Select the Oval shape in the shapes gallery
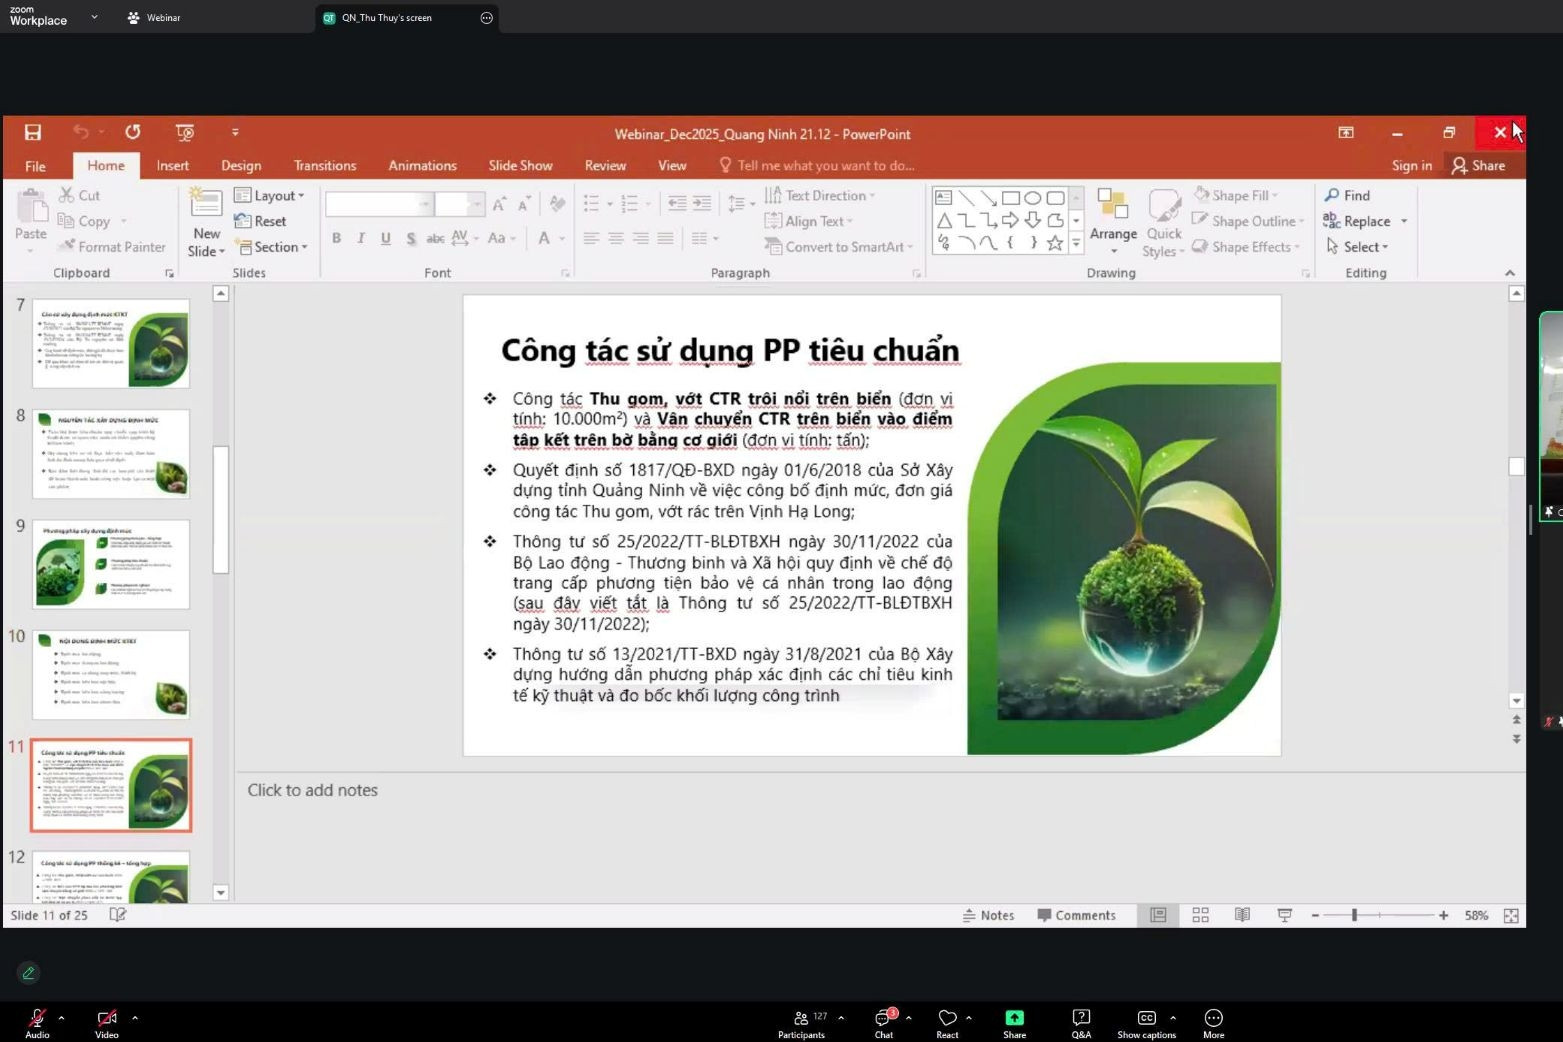The image size is (1563, 1042). click(x=1032, y=197)
